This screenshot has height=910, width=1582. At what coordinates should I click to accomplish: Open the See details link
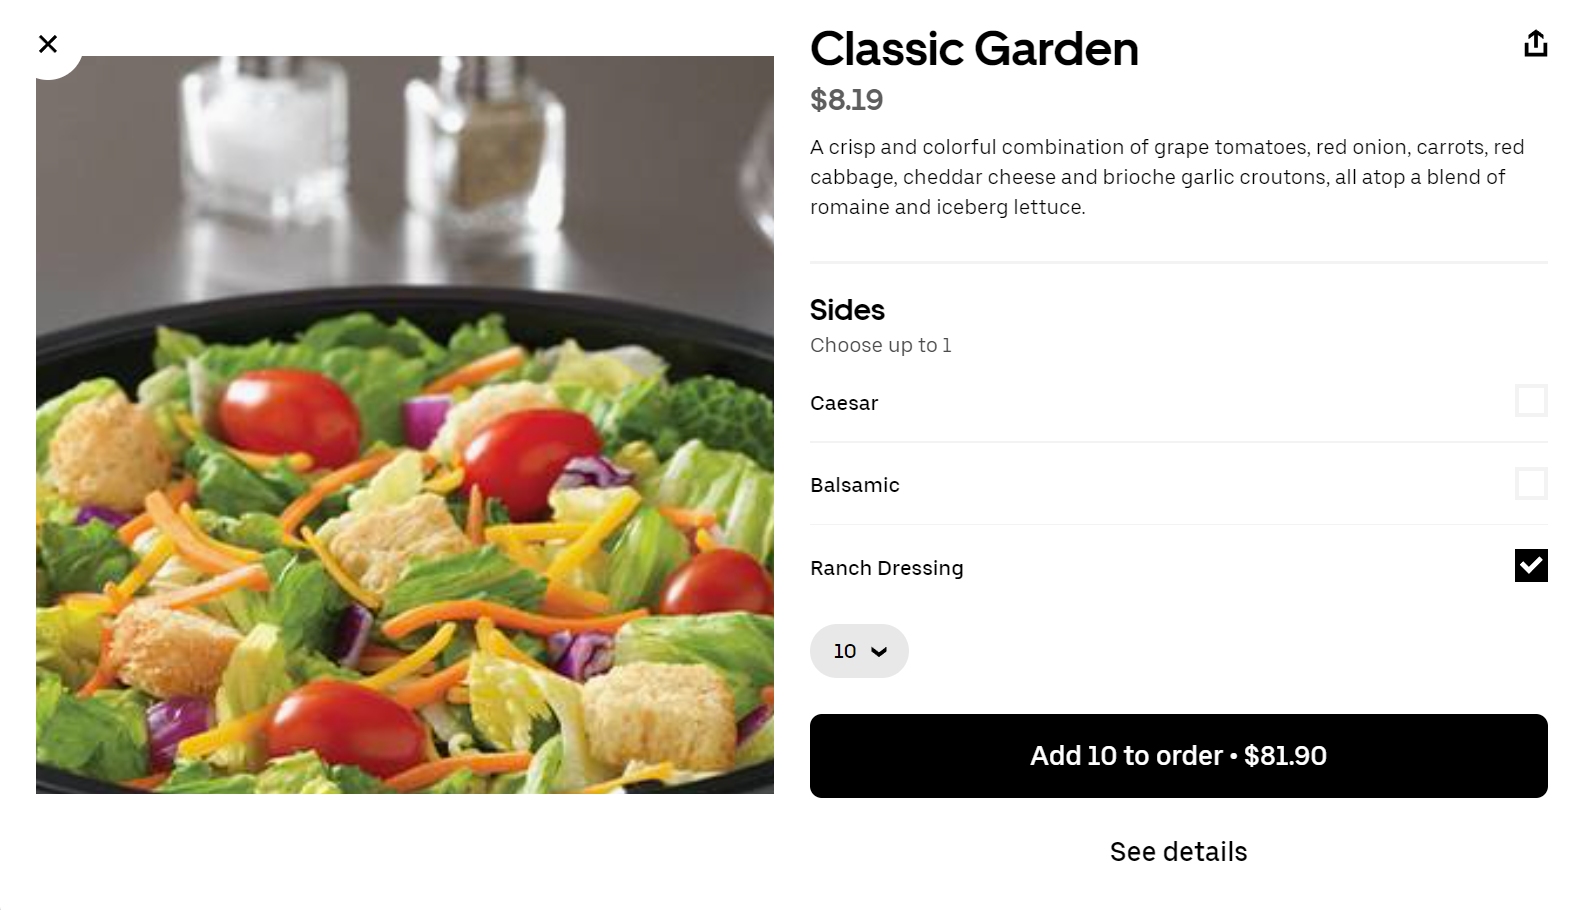click(1178, 852)
